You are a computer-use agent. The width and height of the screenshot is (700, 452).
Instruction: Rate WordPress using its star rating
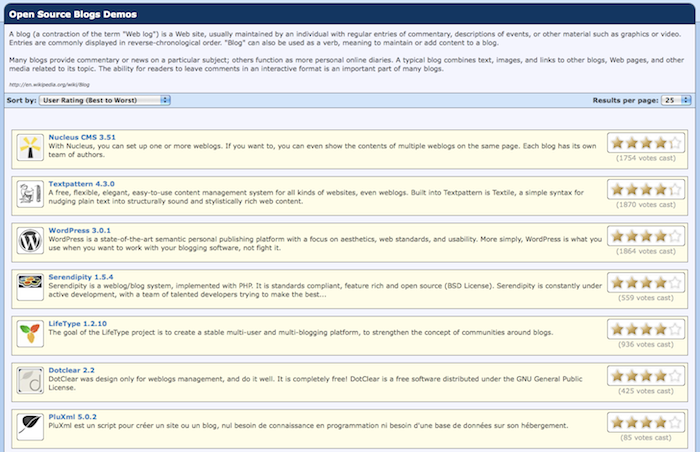click(x=647, y=236)
